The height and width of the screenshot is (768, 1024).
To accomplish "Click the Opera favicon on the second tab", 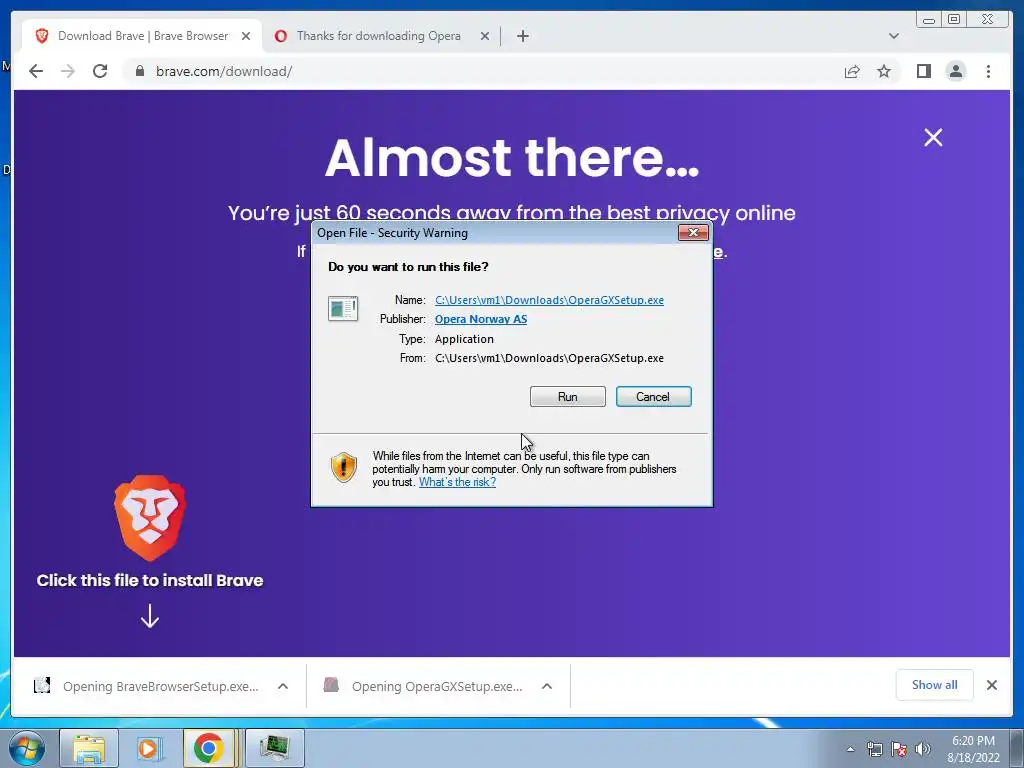I will (x=281, y=36).
